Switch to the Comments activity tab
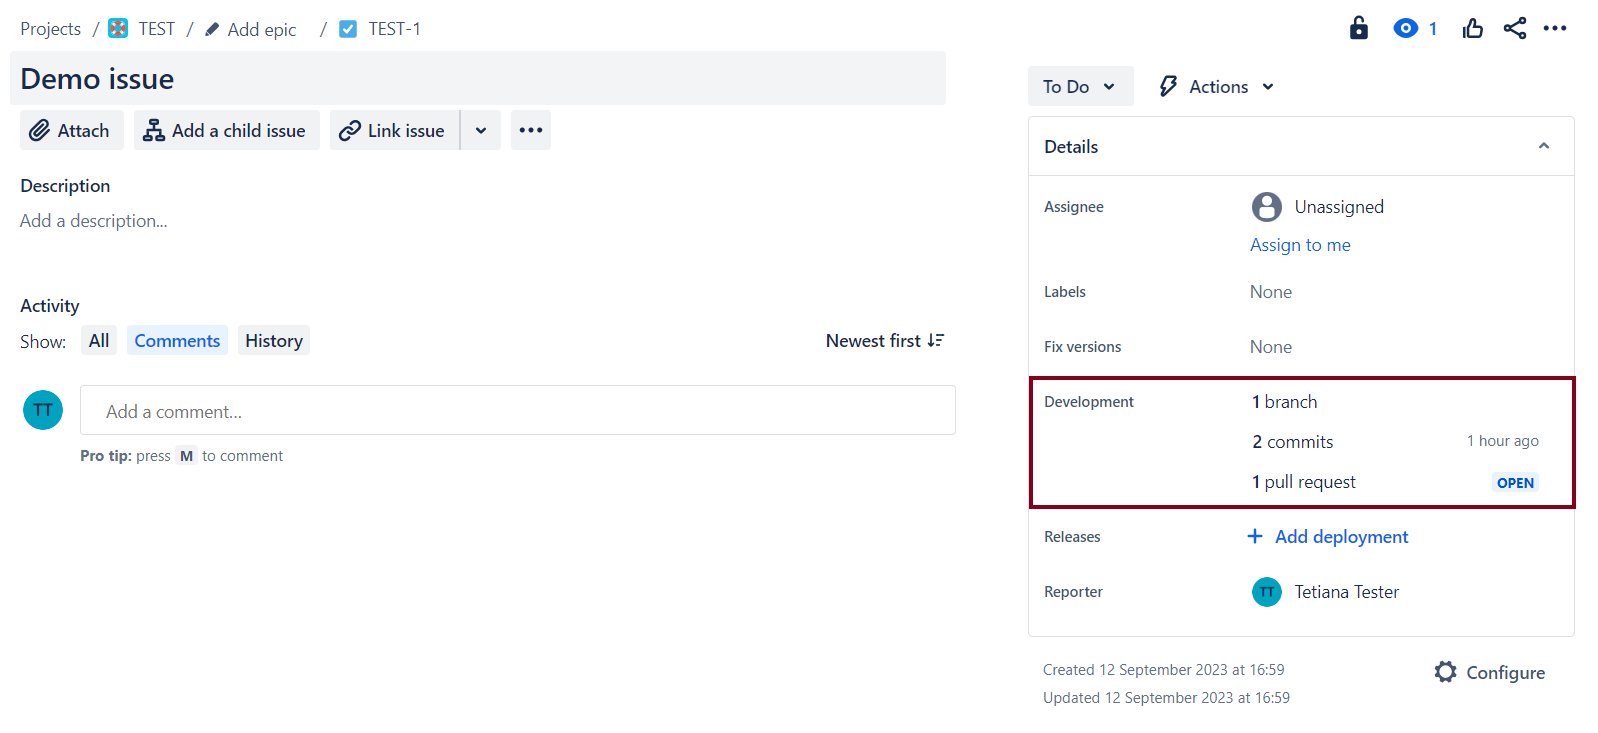Image resolution: width=1598 pixels, height=733 pixels. tap(177, 341)
